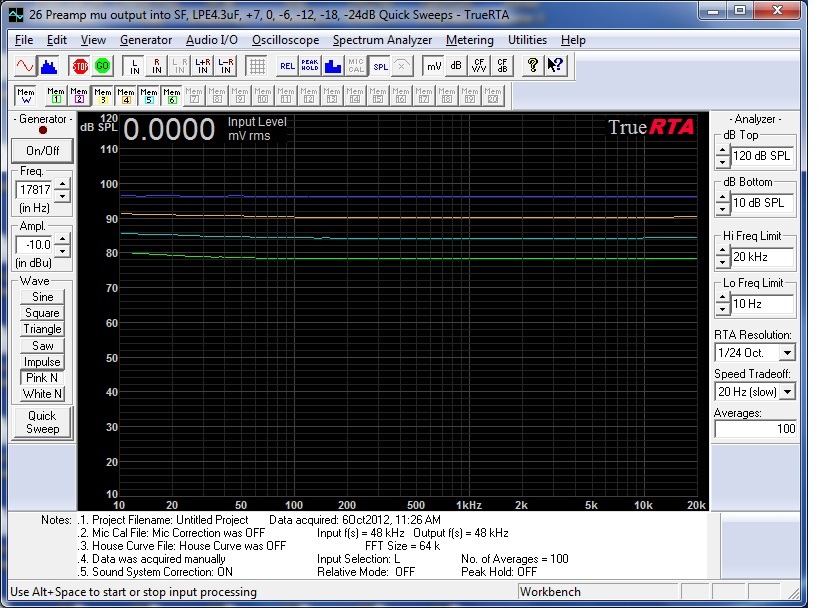Toggle PEAK HOLD mode
This screenshot has width=819, height=608.
tap(310, 66)
